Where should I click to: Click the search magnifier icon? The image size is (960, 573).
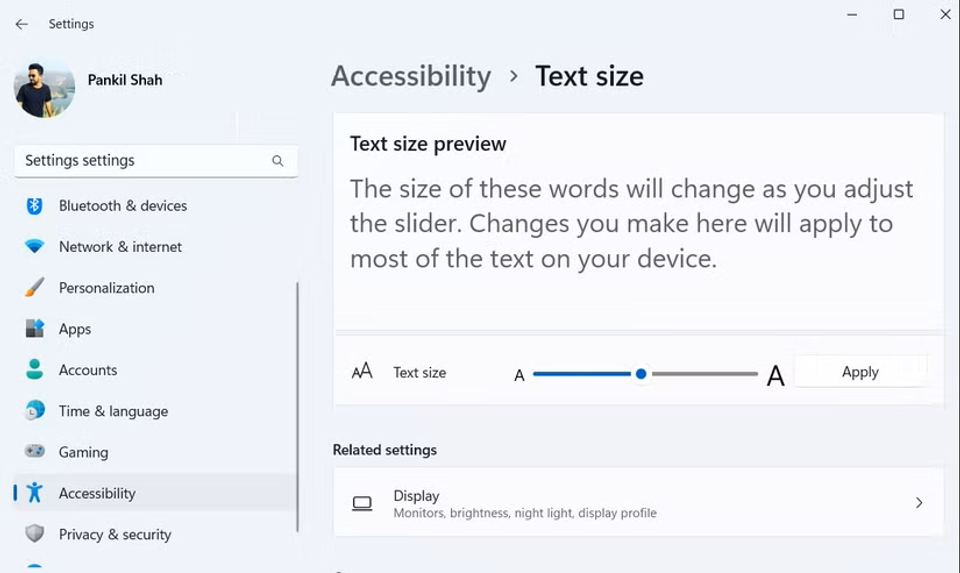point(278,161)
